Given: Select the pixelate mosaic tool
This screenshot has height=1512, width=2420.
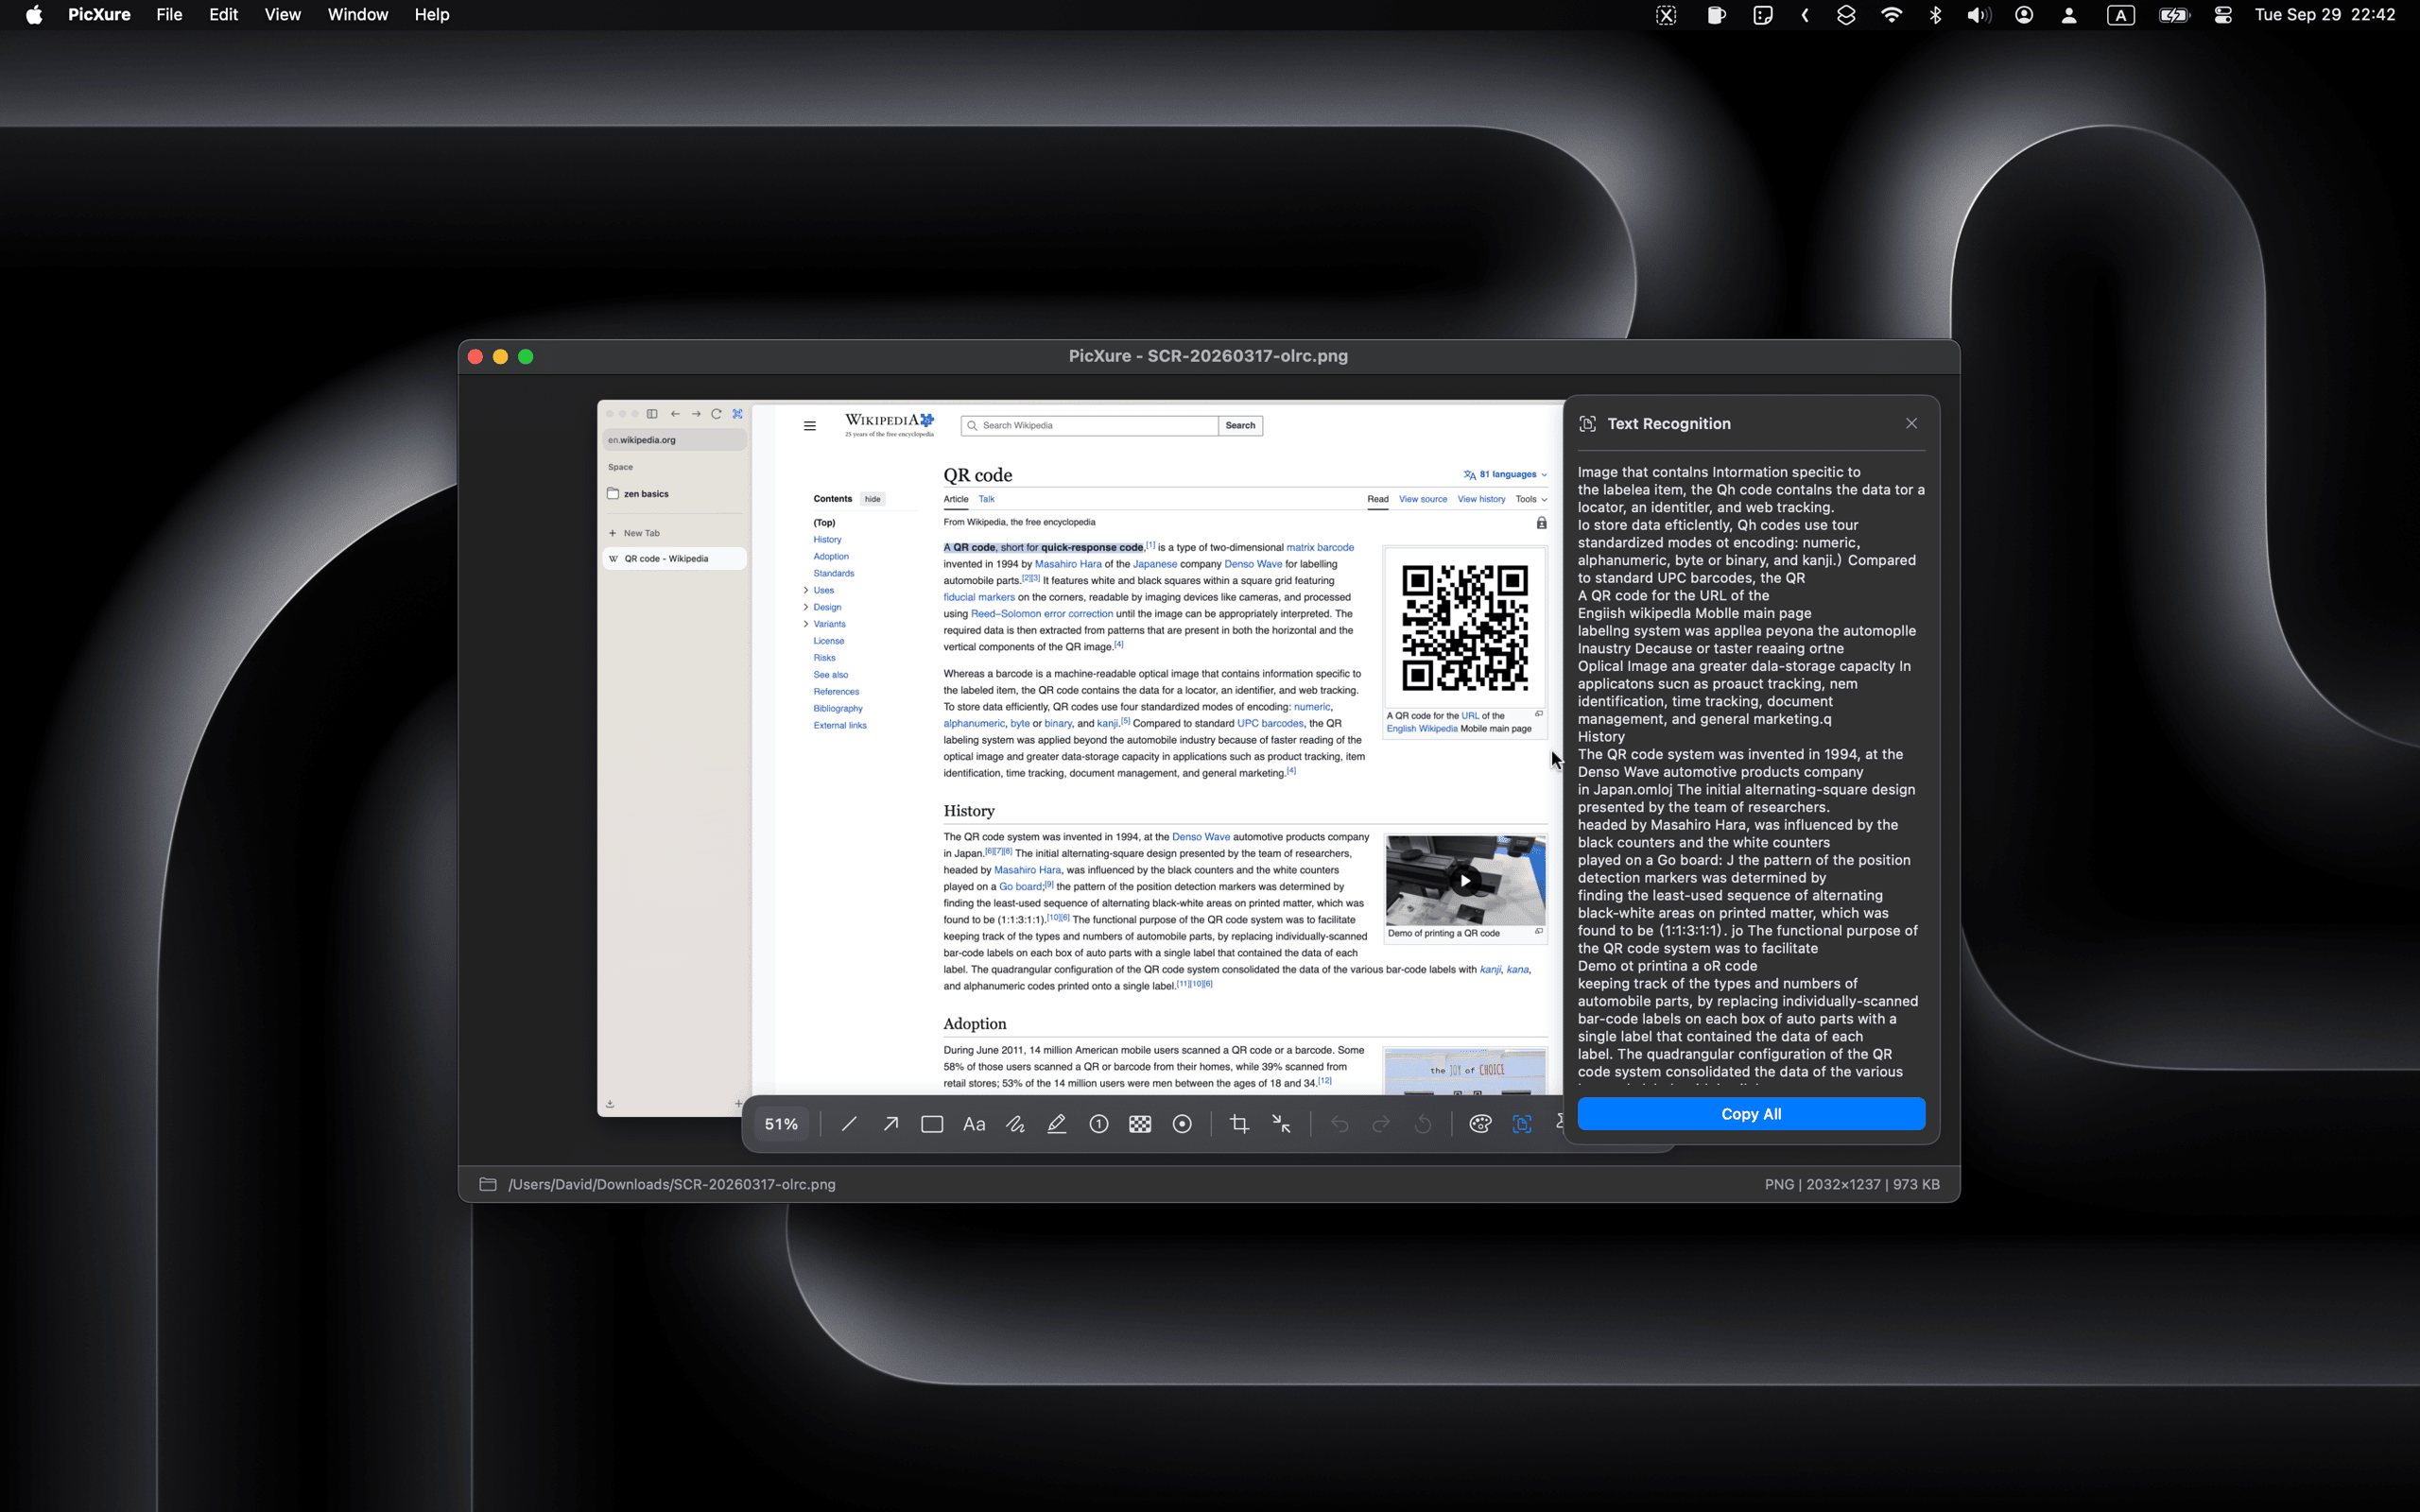Looking at the screenshot, I should tap(1140, 1124).
